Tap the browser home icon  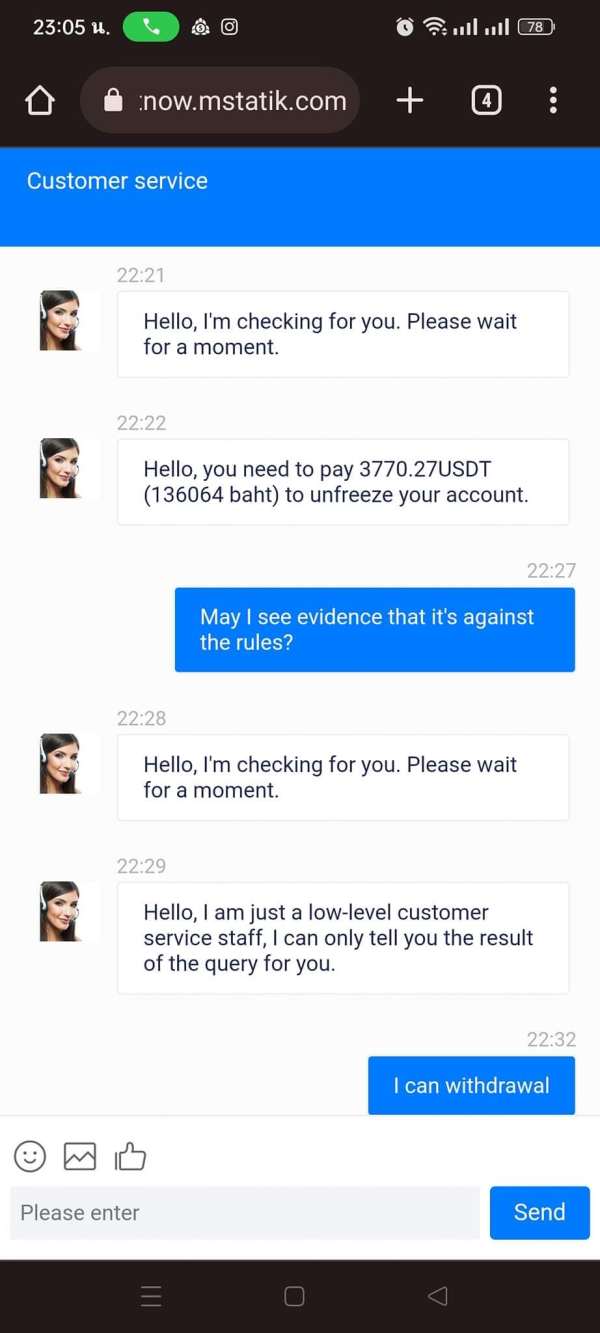[39, 100]
